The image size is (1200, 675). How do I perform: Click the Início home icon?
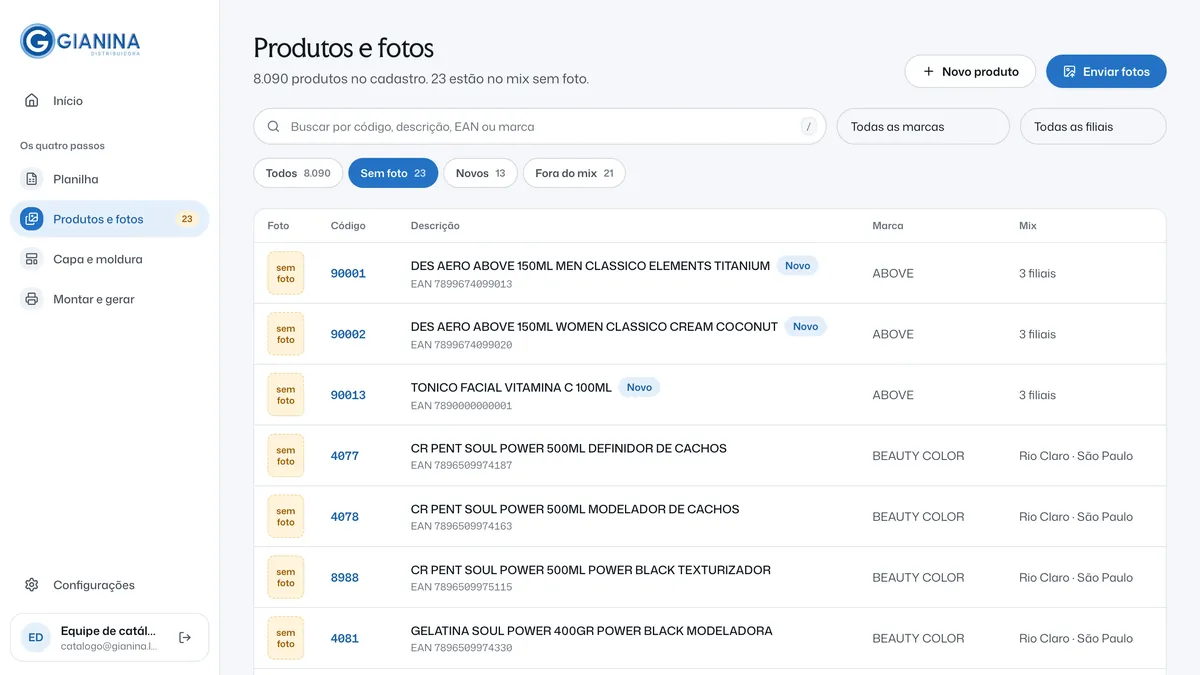32,100
